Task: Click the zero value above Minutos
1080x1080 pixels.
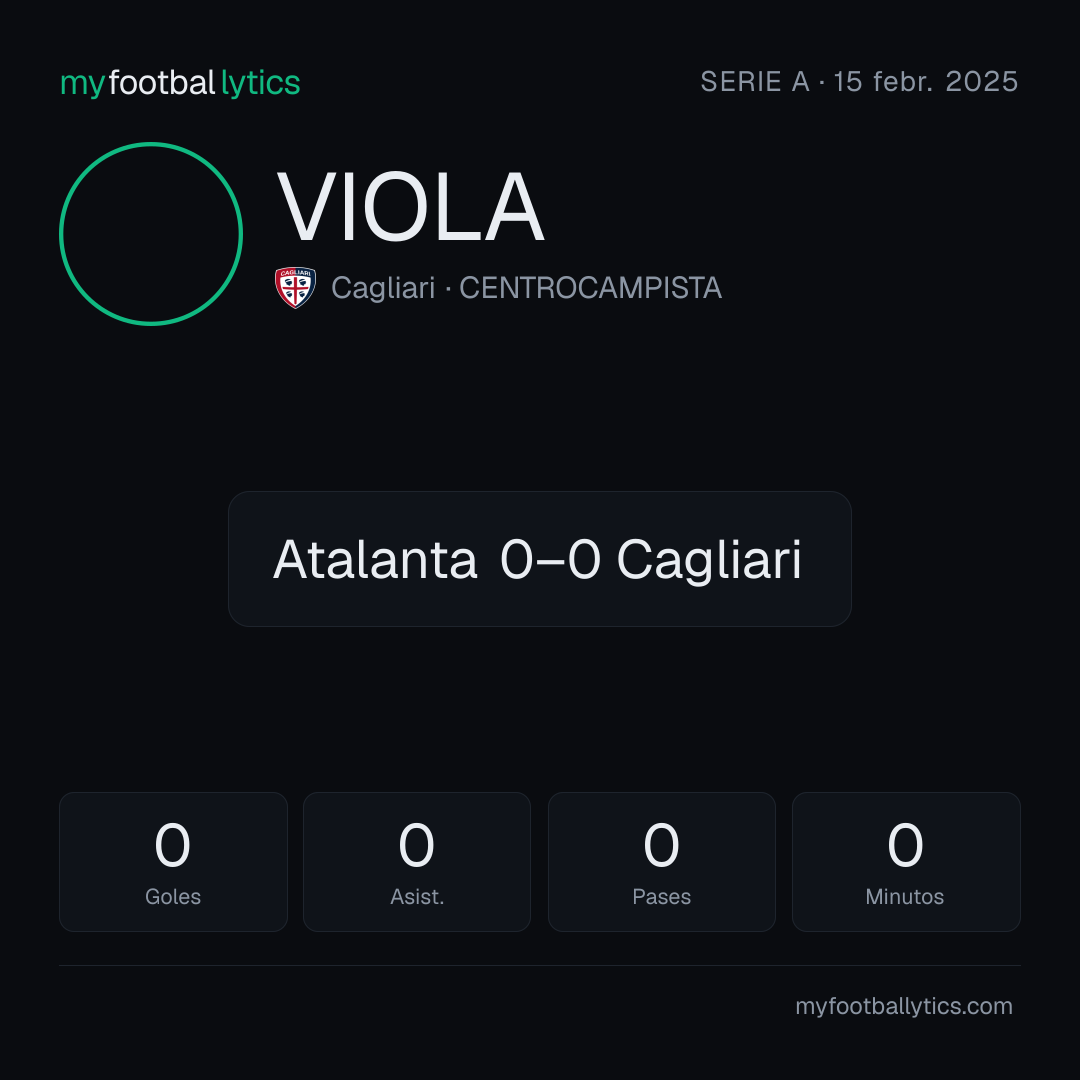Action: pos(905,844)
